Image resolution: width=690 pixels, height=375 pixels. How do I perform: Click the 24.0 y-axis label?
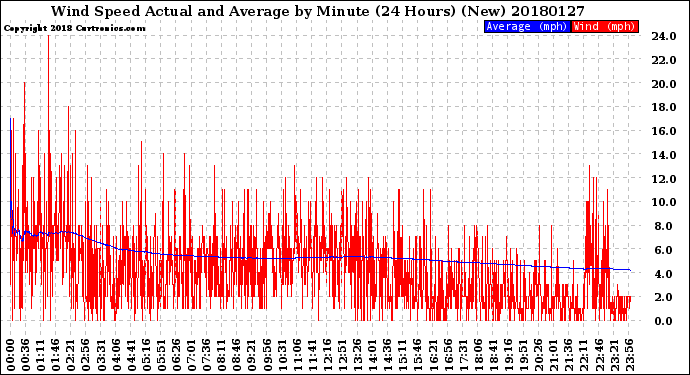tap(664, 36)
